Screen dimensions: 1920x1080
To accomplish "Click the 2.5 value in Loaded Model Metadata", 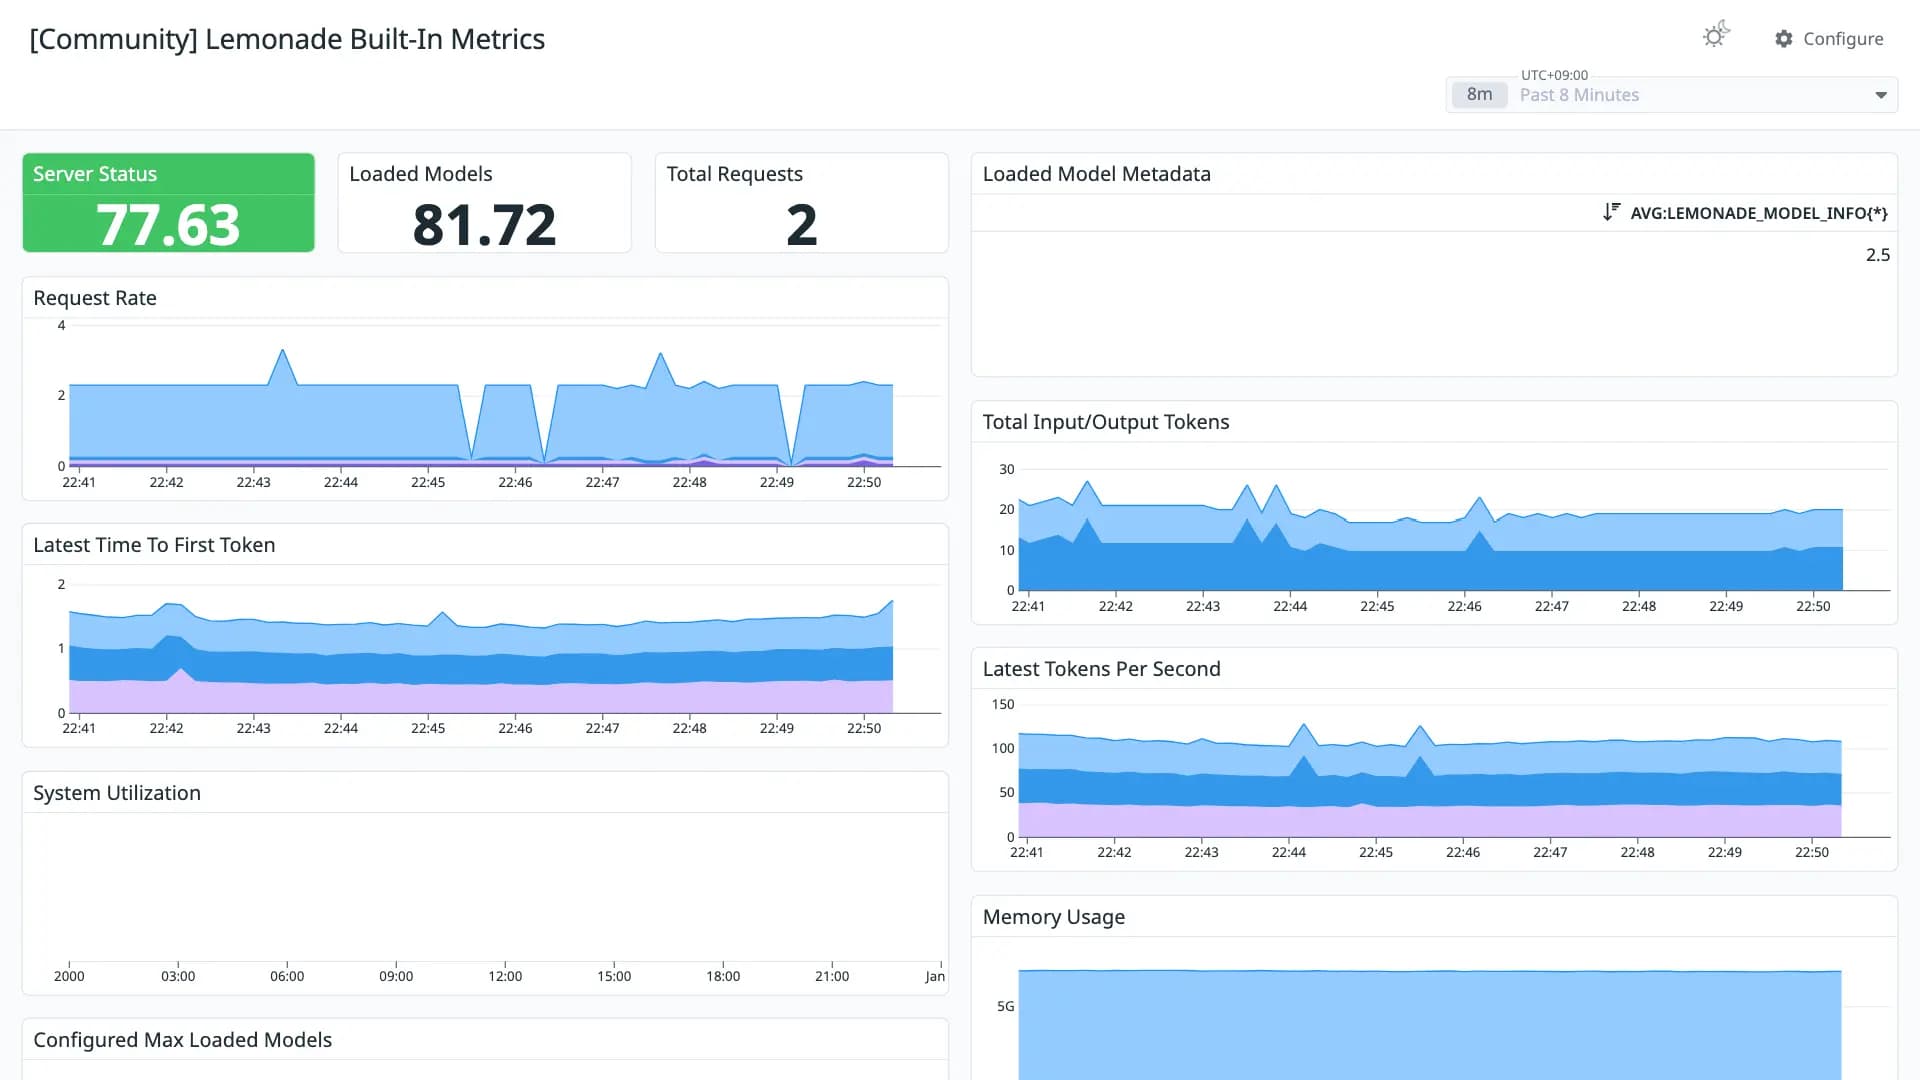I will pyautogui.click(x=1877, y=255).
